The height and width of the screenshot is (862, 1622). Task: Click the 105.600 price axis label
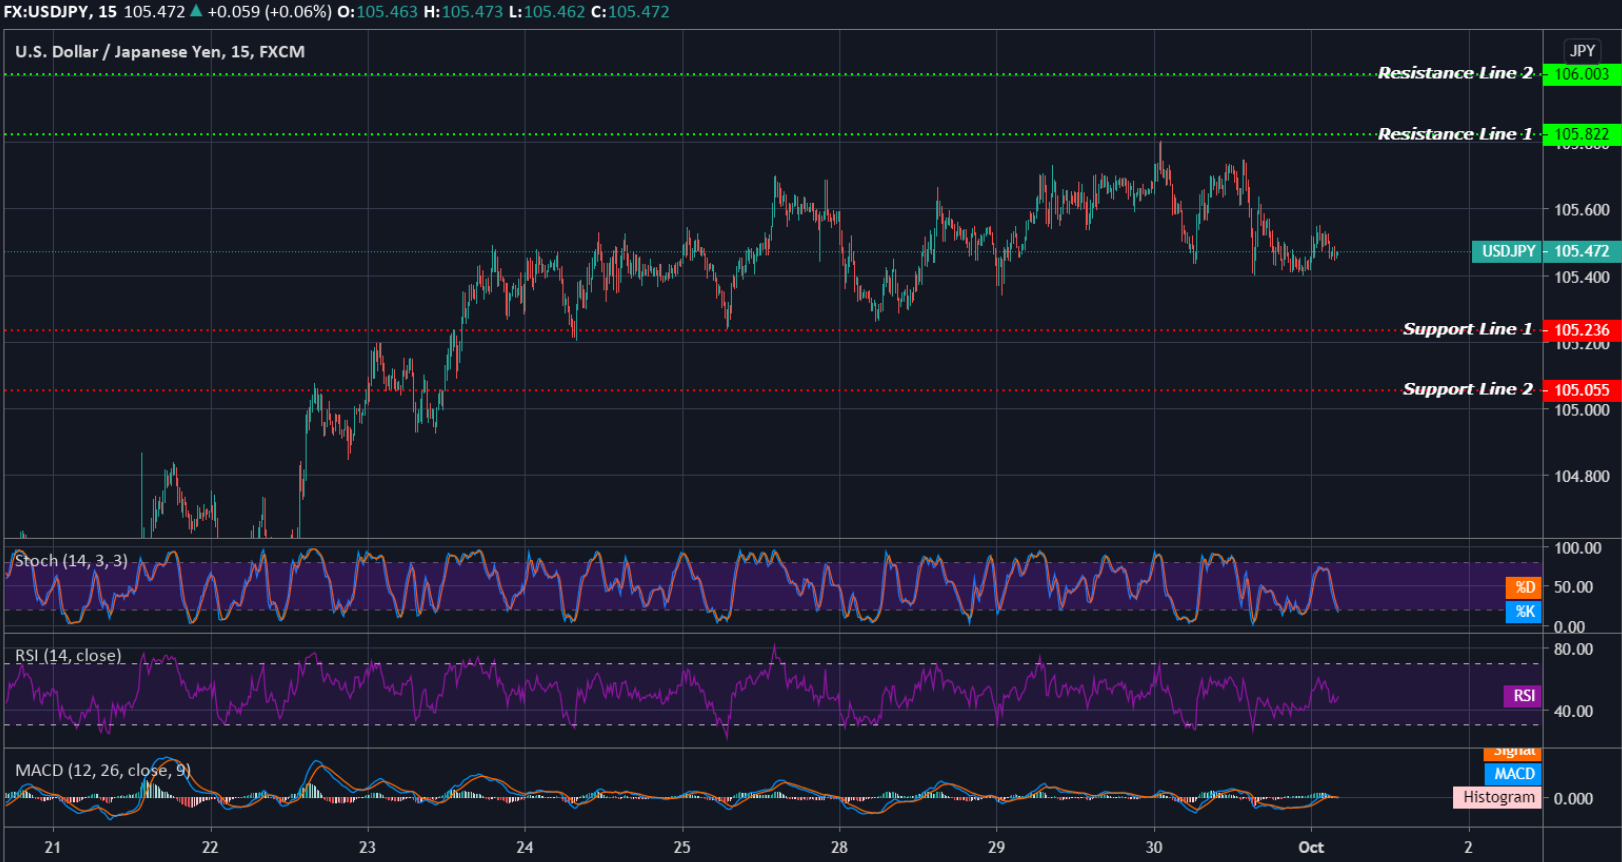pyautogui.click(x=1582, y=210)
